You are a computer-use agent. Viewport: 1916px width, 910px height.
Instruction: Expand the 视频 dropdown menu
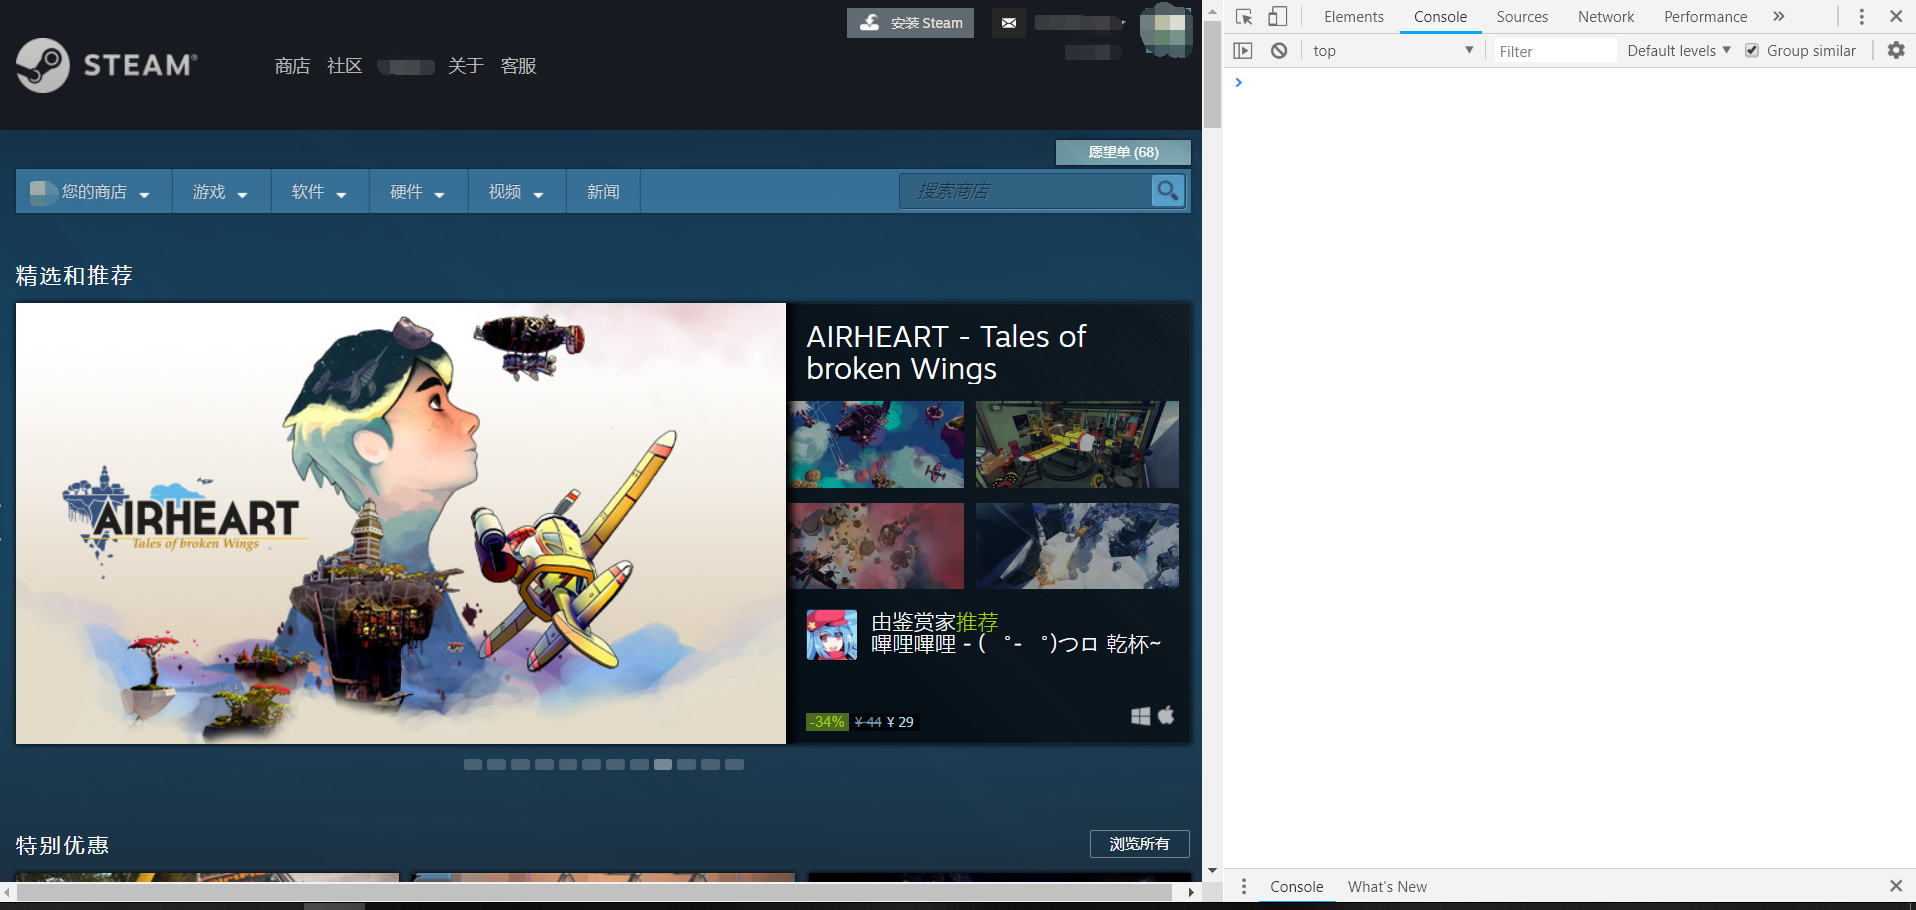tap(516, 191)
